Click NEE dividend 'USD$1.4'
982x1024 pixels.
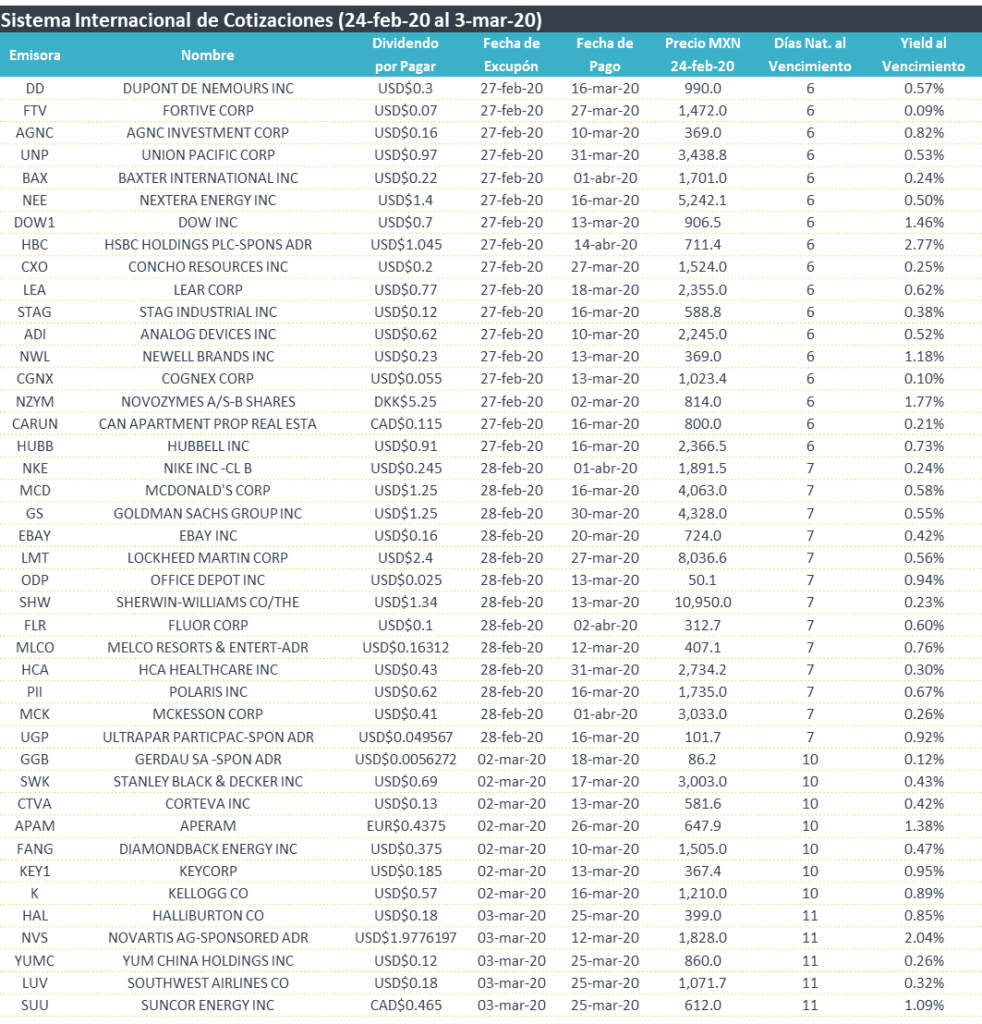[405, 200]
